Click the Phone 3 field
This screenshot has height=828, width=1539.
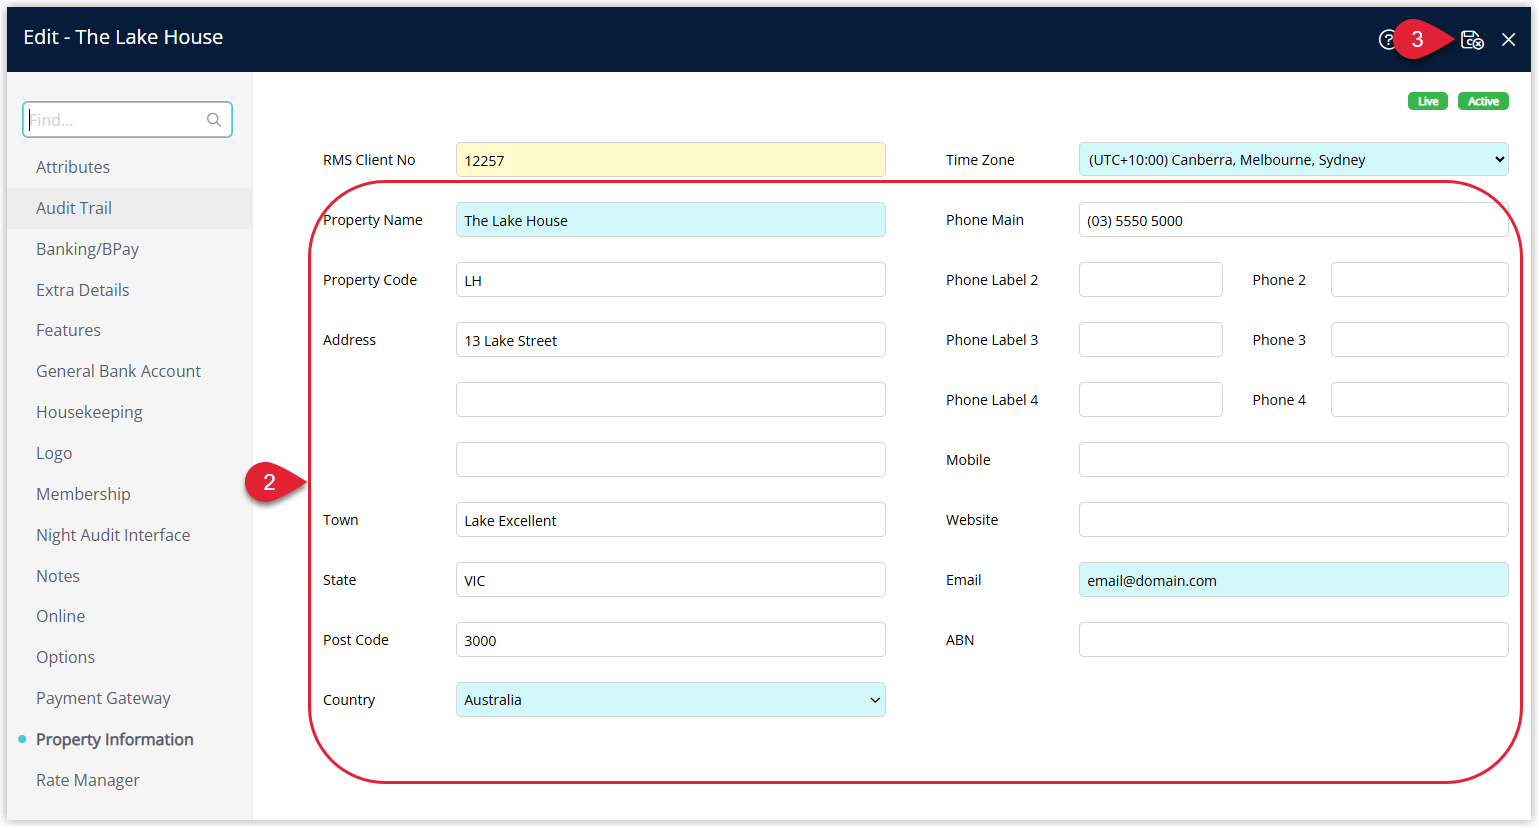point(1419,340)
